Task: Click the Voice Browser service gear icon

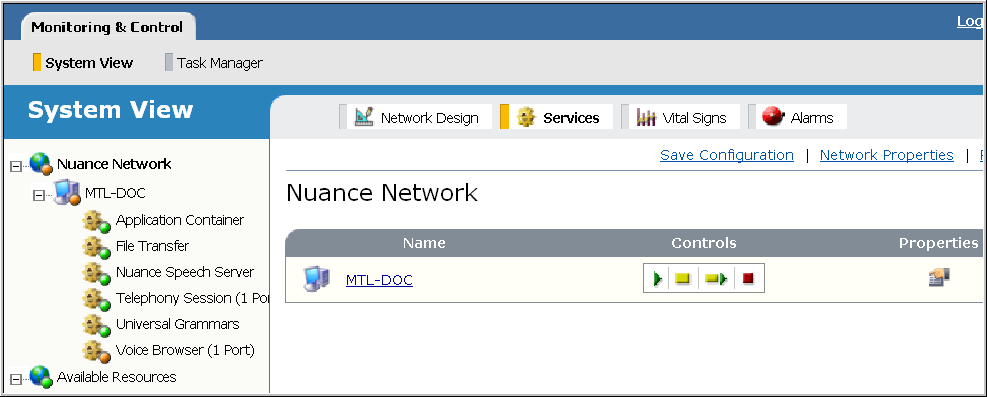Action: click(96, 351)
